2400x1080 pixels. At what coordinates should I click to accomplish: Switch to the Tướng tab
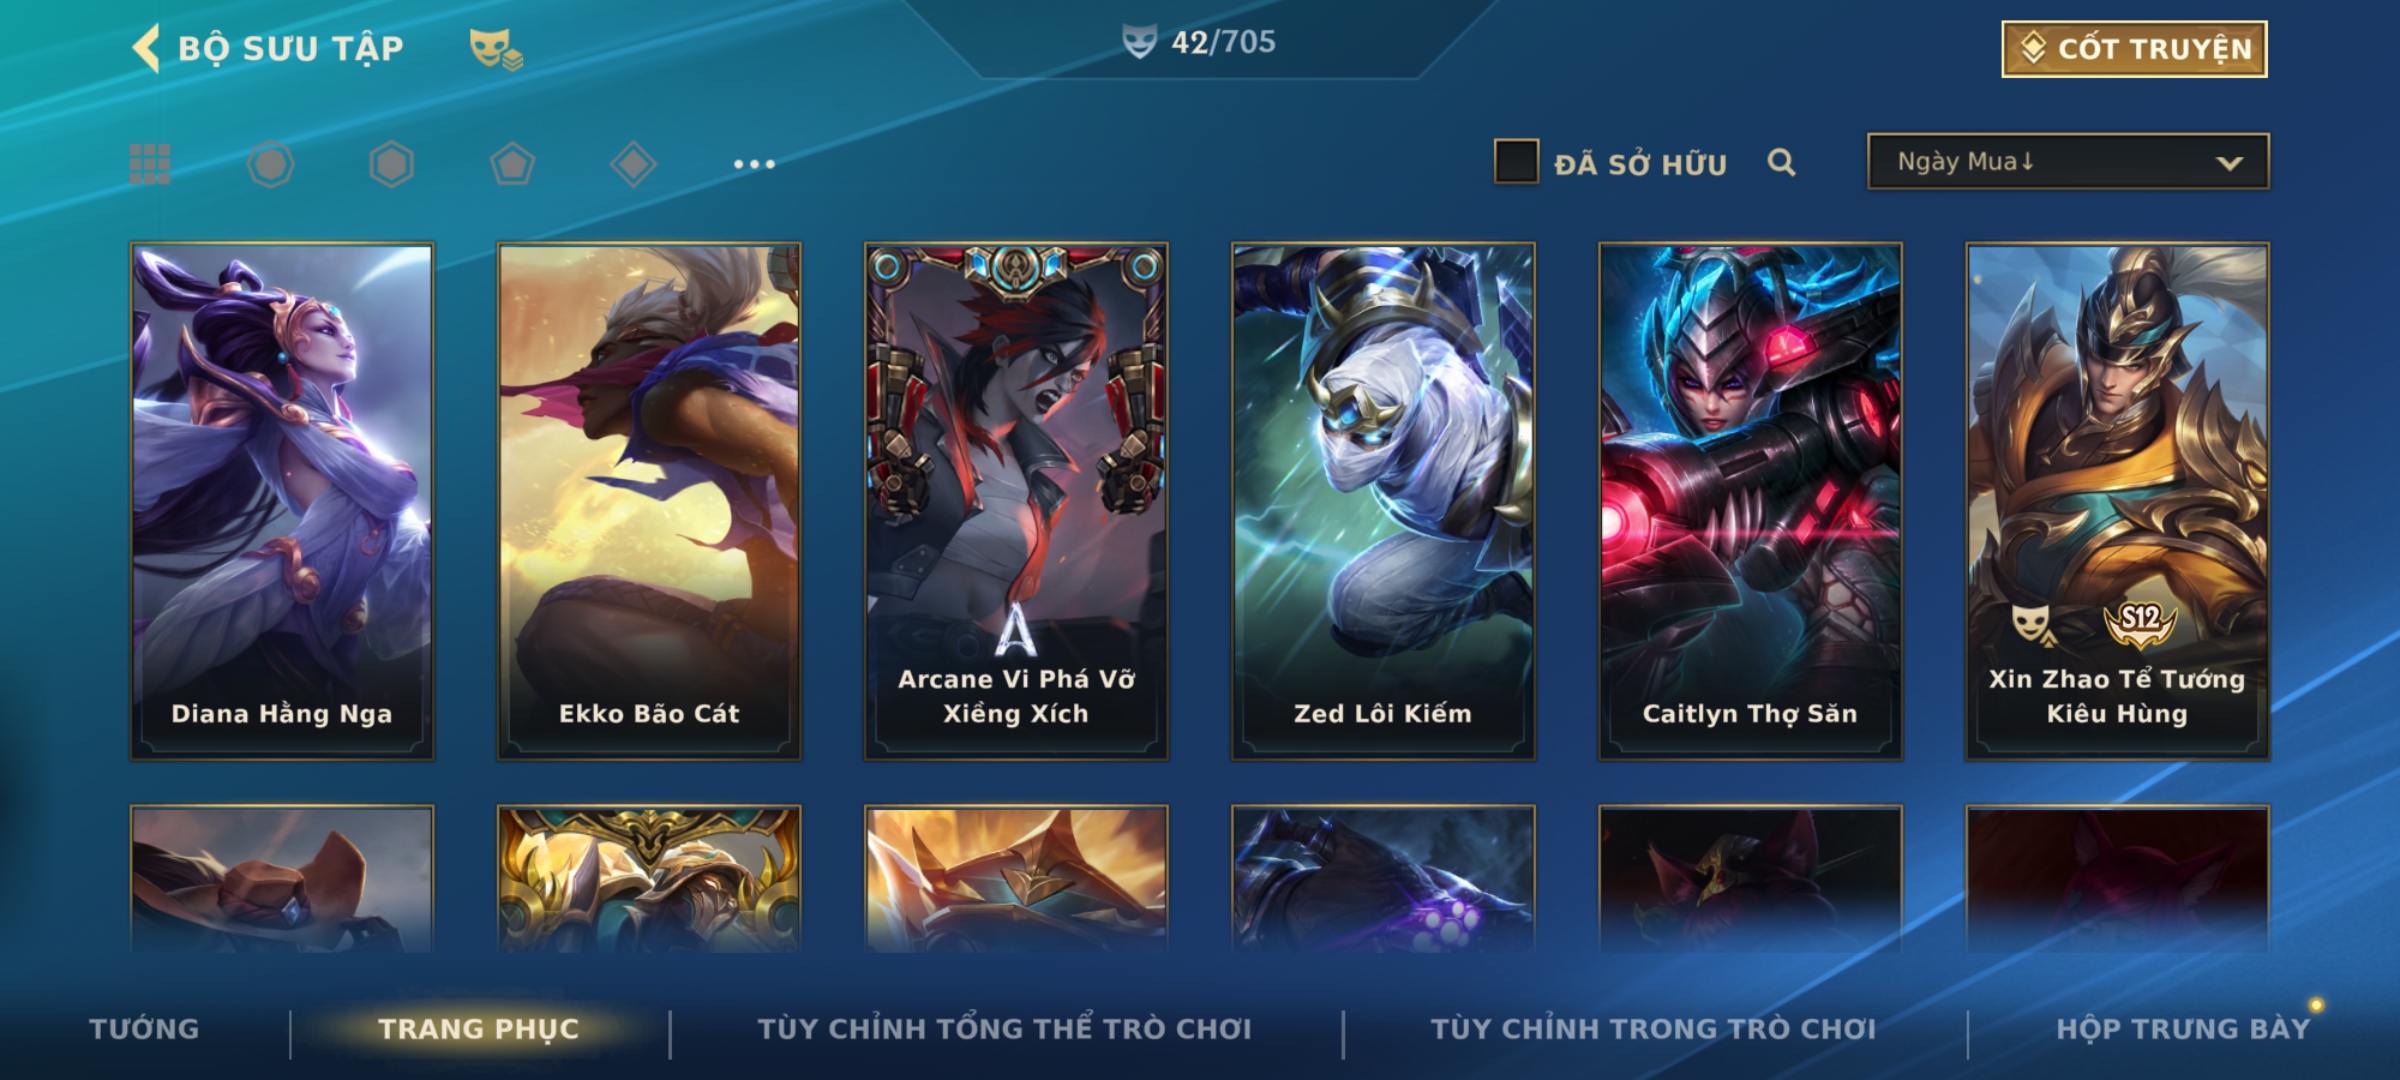(x=144, y=1028)
